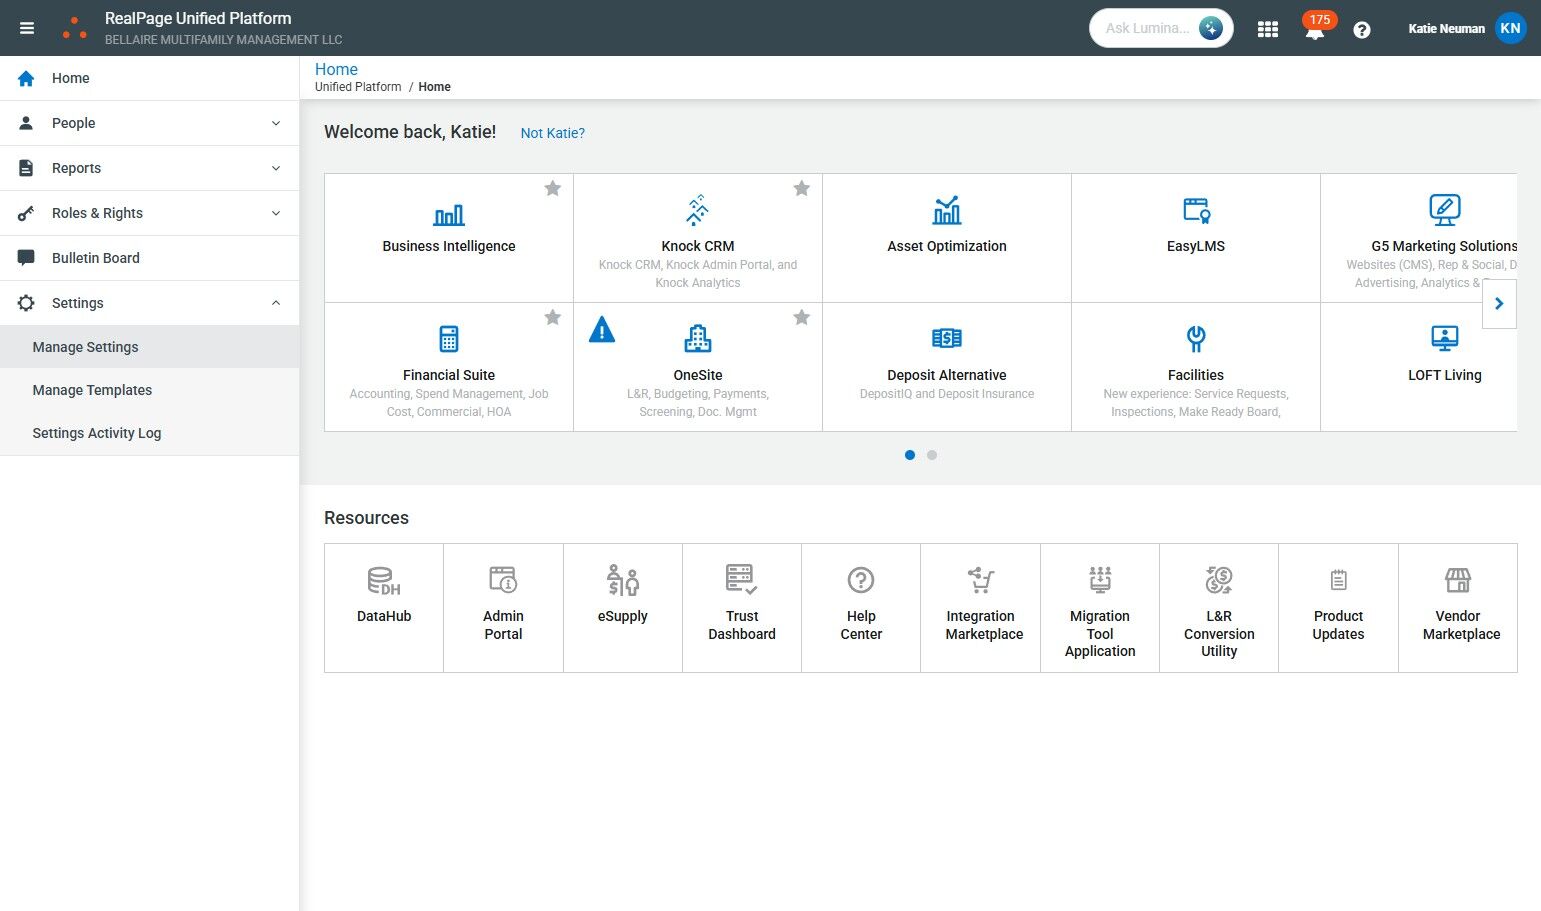Screen dimensions: 1541x911
Task: Open Facilities wrench icon
Action: point(1196,339)
